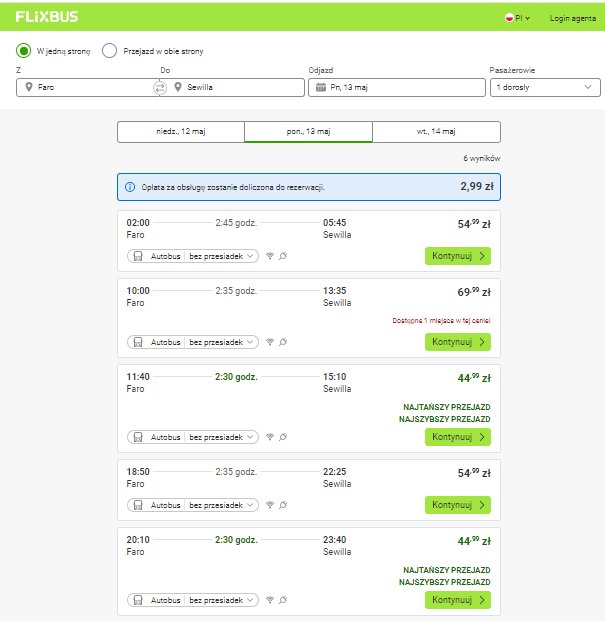Image resolution: width=605 pixels, height=621 pixels.
Task: Click the 23:40 arrival time
Action: 335,540
